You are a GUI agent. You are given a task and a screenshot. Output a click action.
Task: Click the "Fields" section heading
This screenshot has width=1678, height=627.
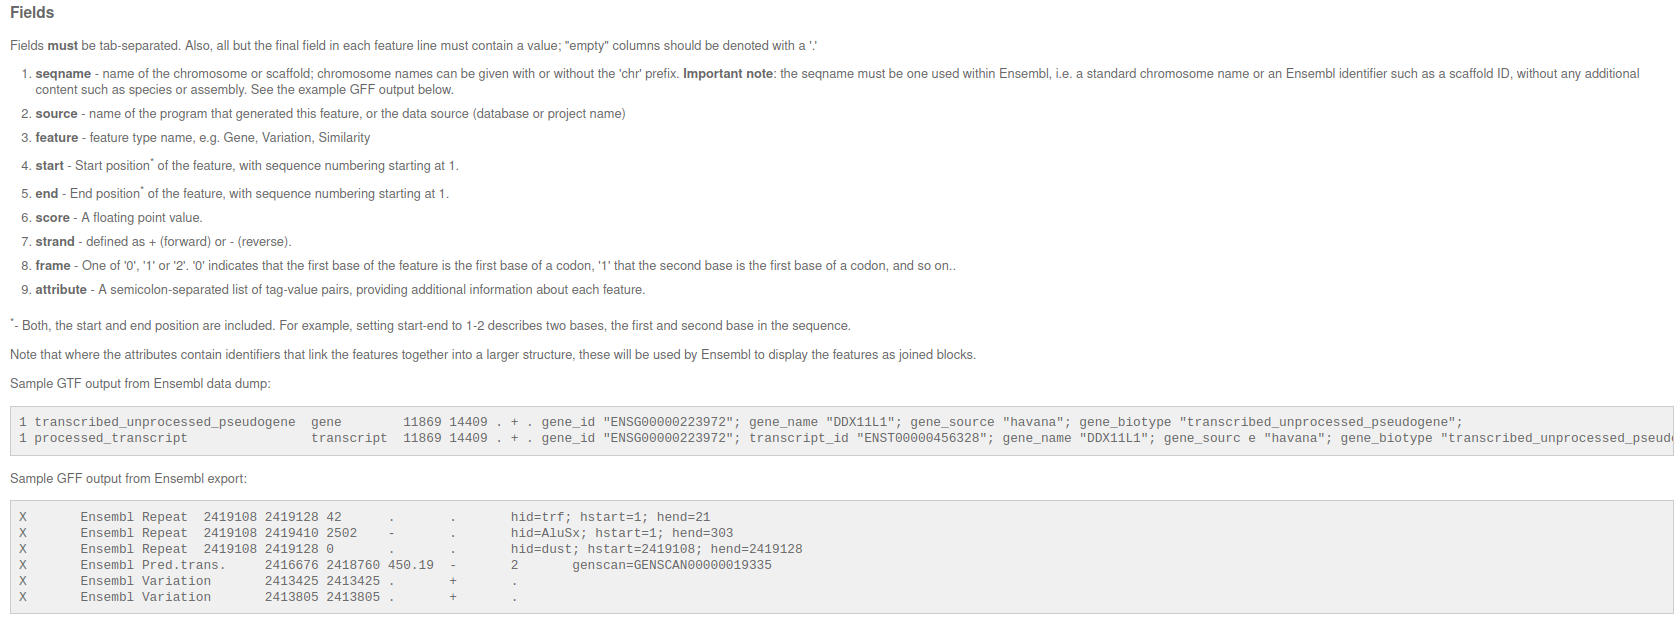pyautogui.click(x=32, y=13)
